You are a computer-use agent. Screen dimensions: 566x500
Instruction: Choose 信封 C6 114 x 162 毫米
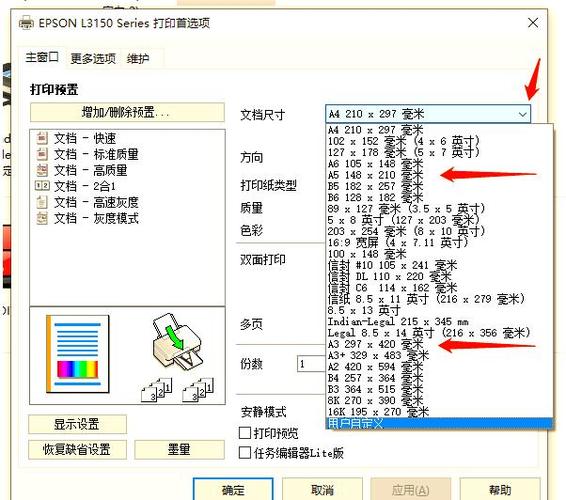point(439,288)
